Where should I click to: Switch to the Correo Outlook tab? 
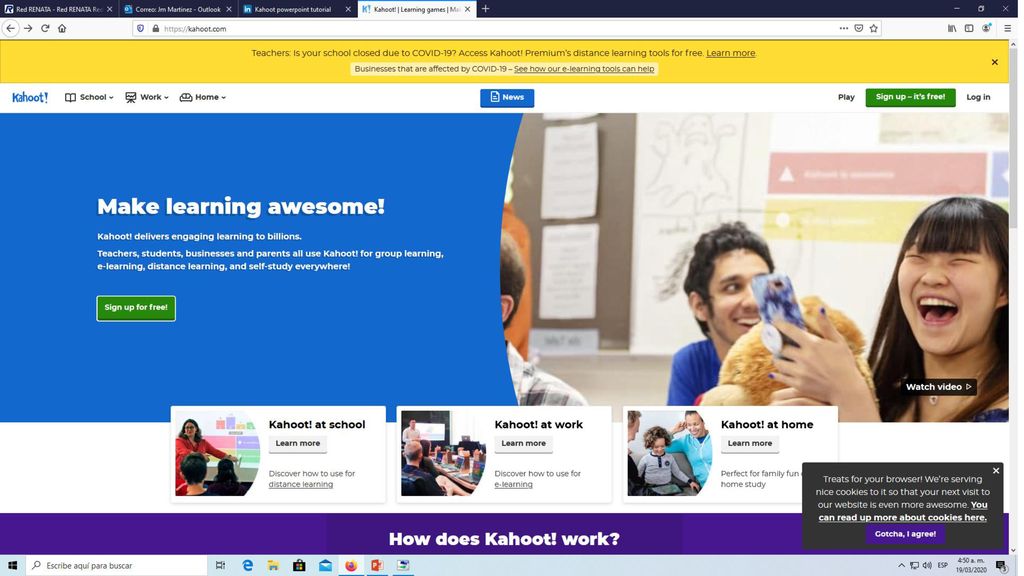tap(178, 9)
